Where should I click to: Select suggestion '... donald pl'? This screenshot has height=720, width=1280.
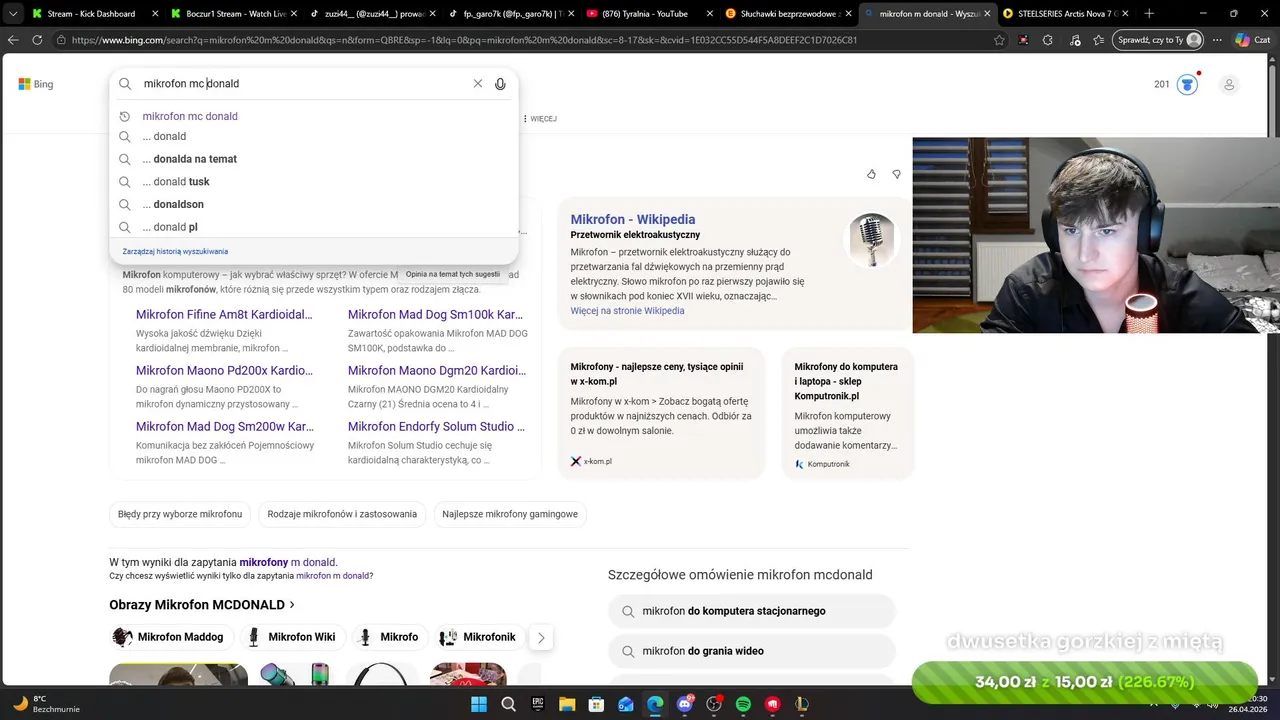(x=314, y=227)
